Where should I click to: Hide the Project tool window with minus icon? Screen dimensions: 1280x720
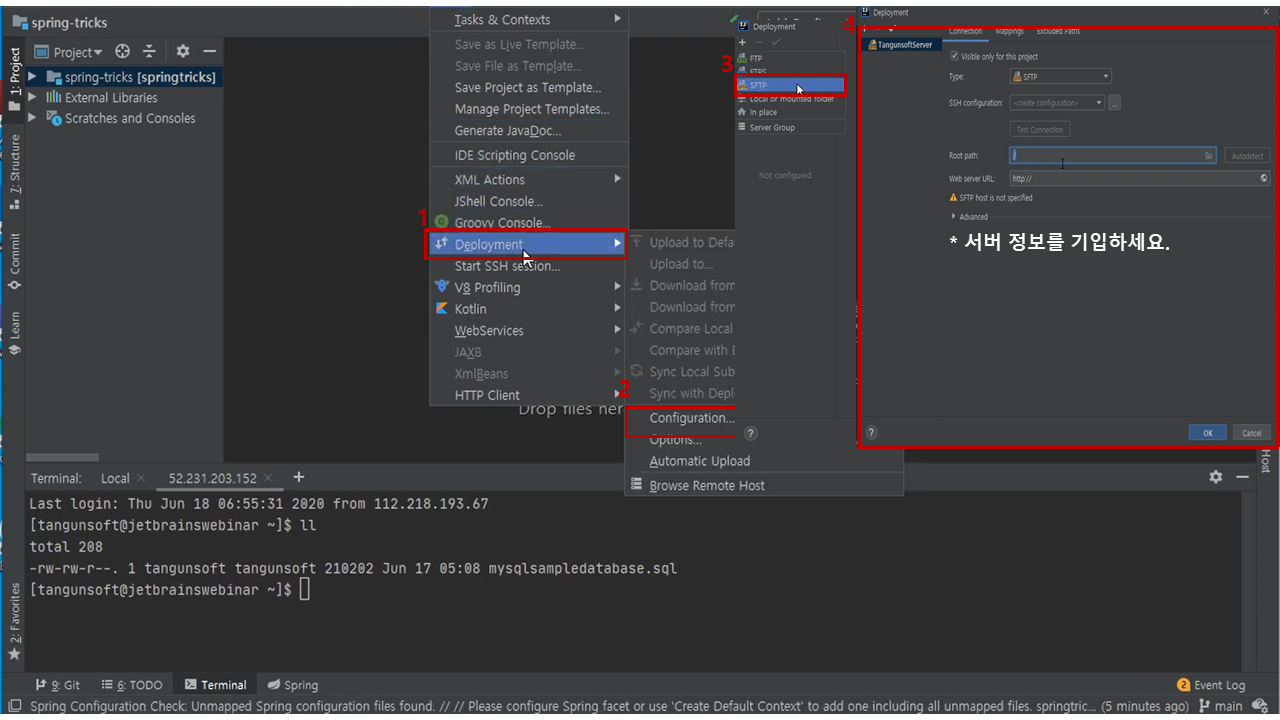(x=209, y=51)
